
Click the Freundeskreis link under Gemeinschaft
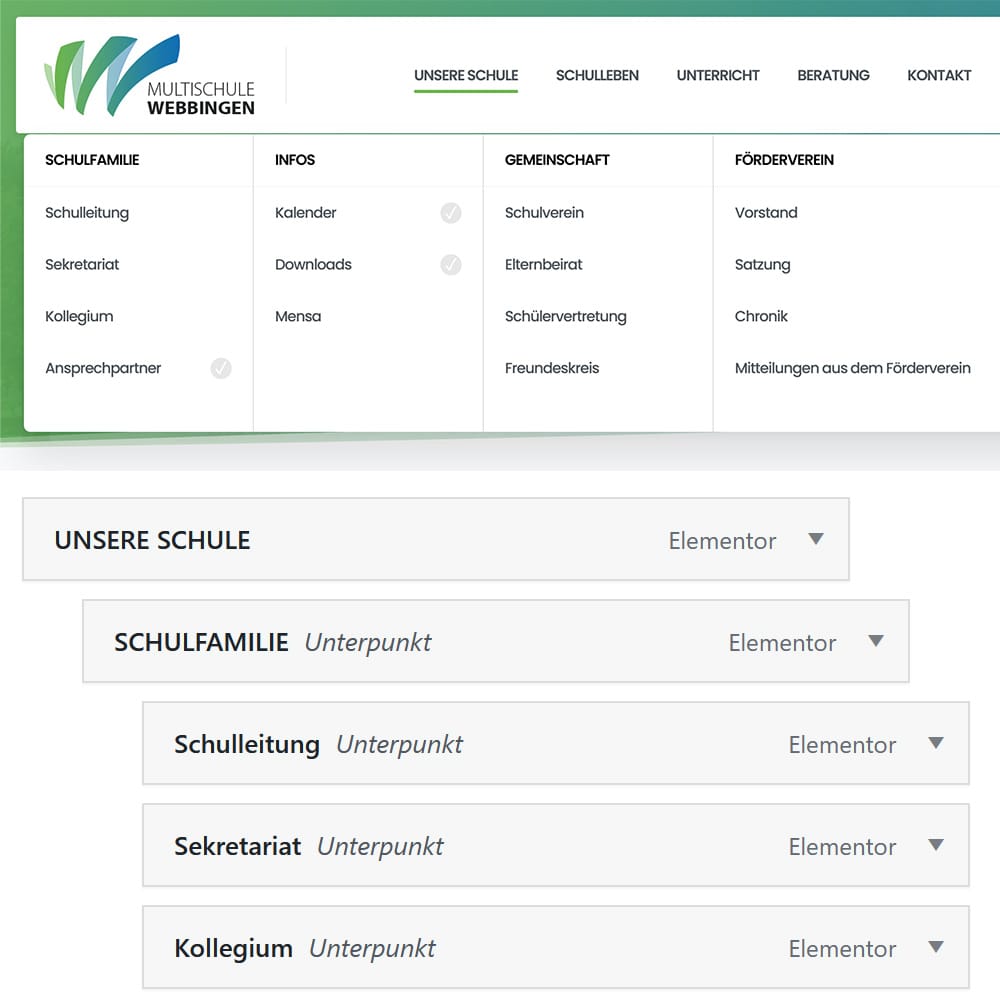coord(552,369)
